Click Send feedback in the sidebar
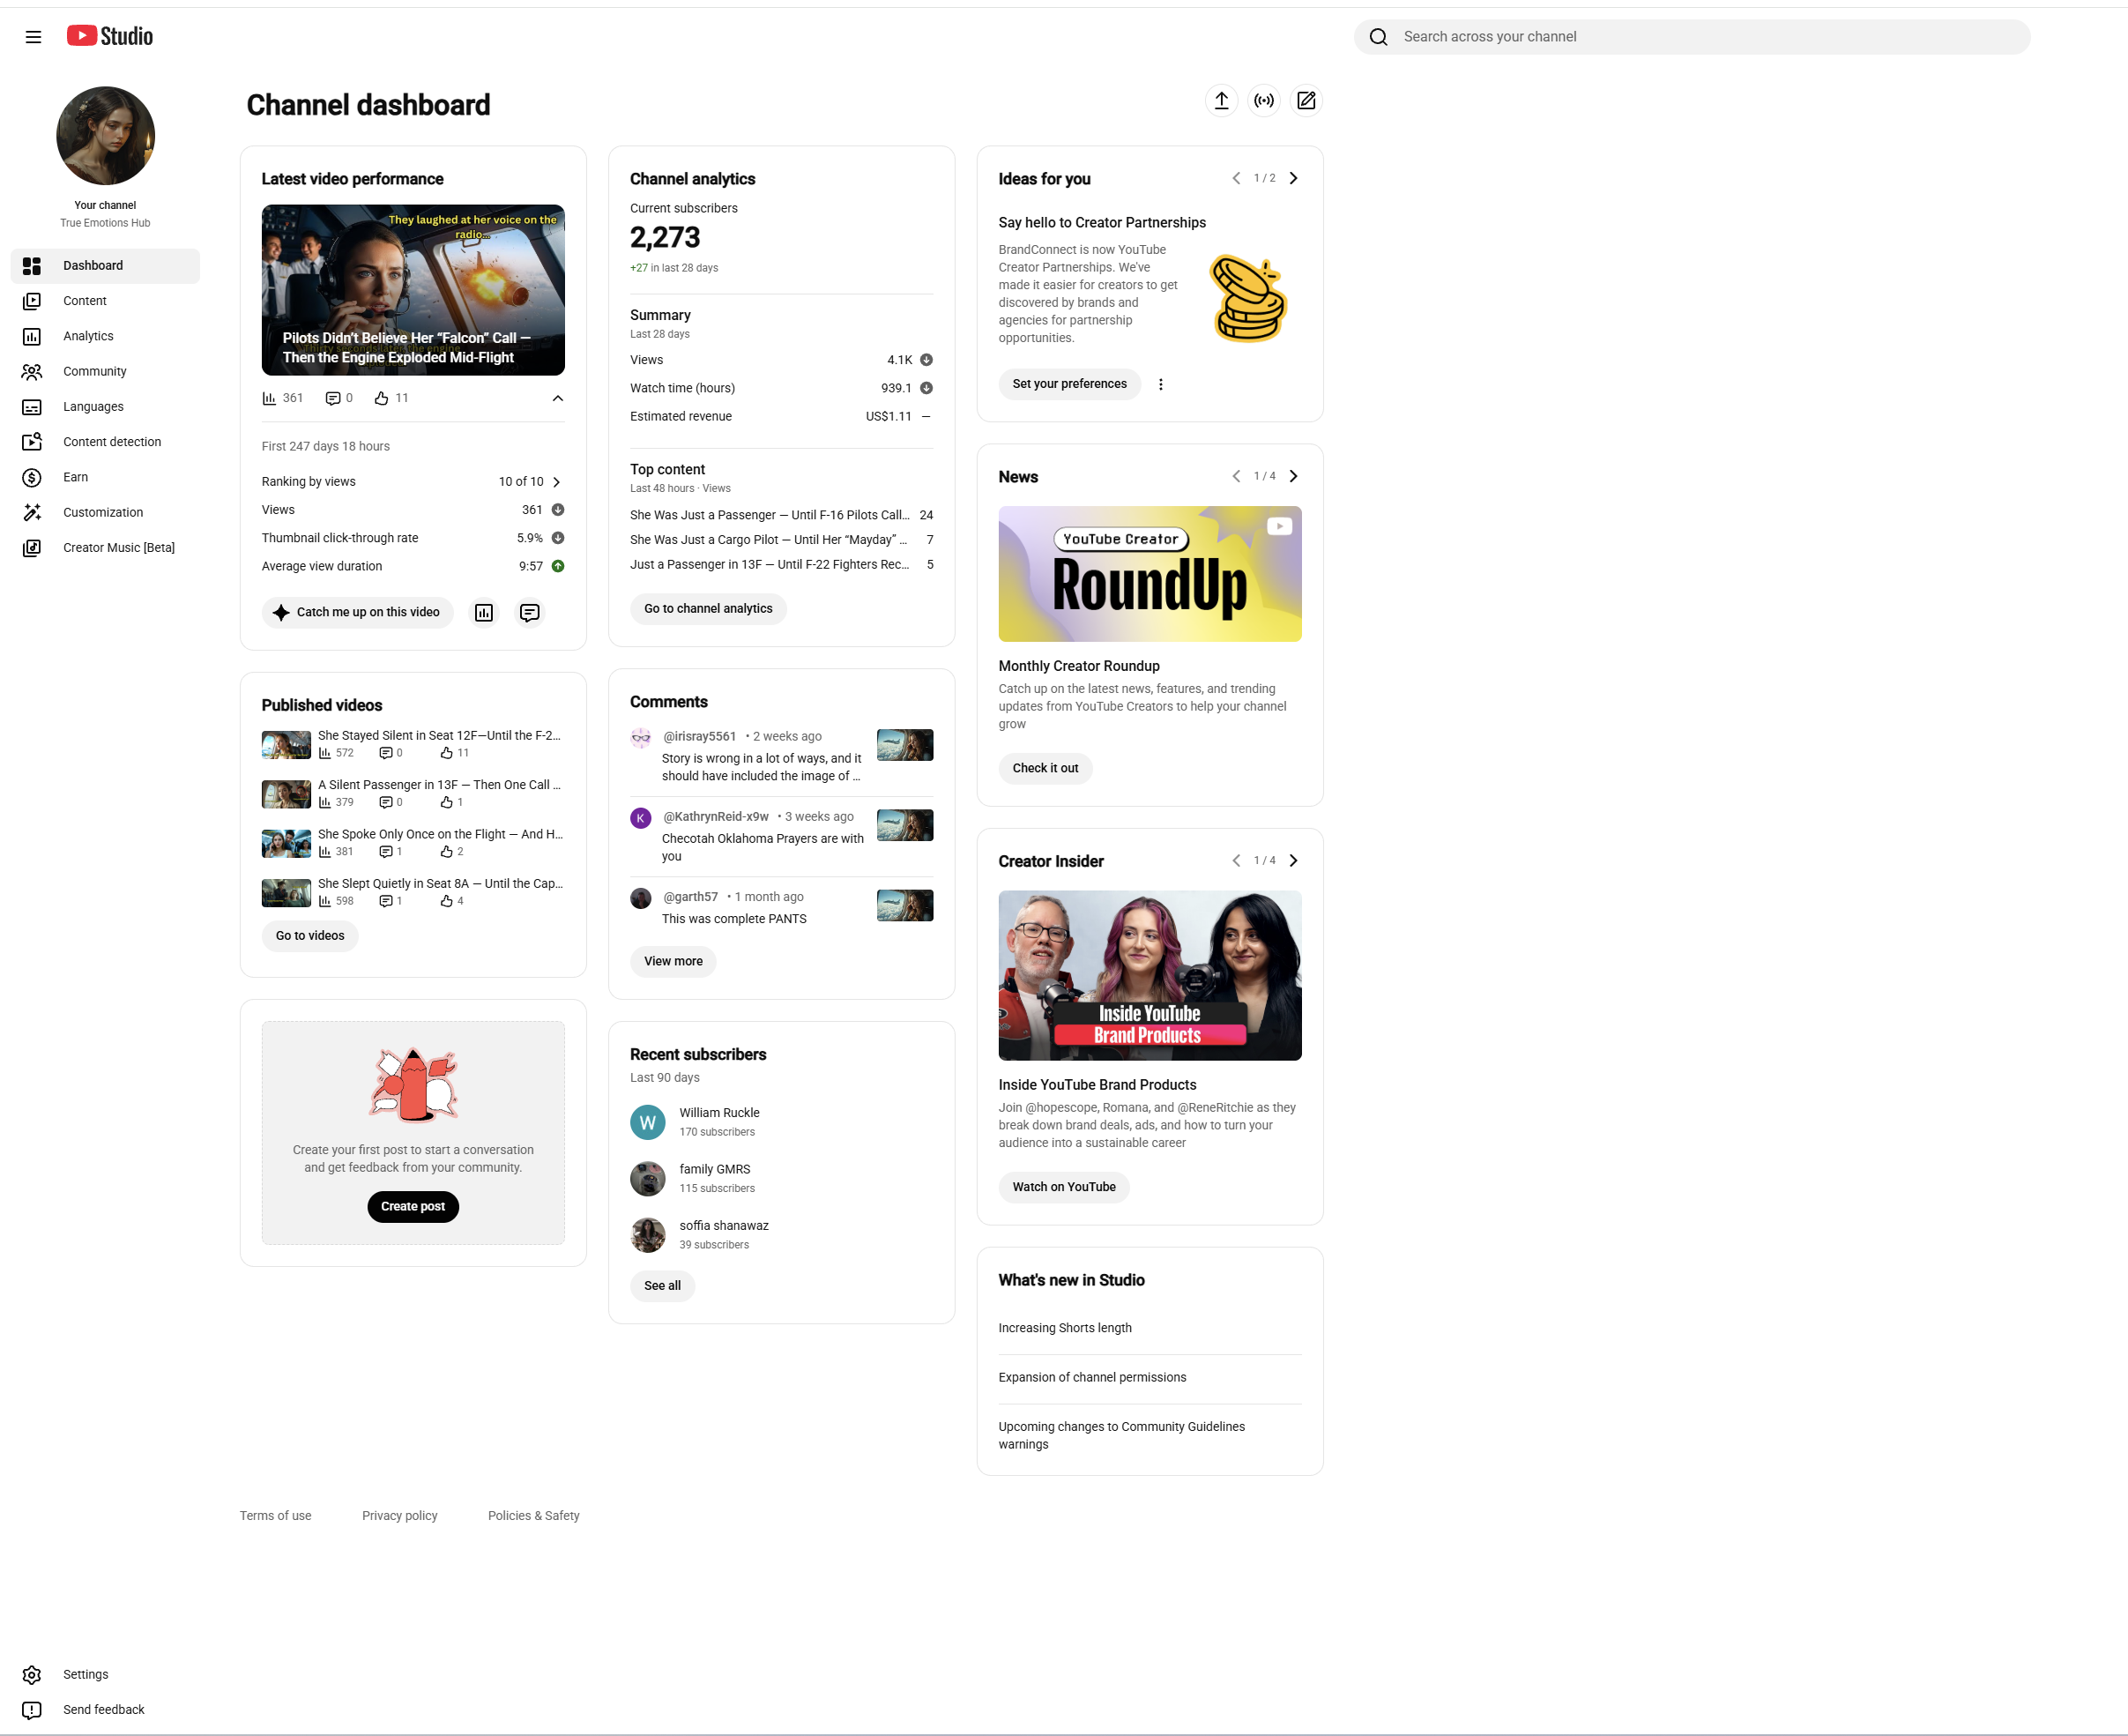 coord(105,1710)
